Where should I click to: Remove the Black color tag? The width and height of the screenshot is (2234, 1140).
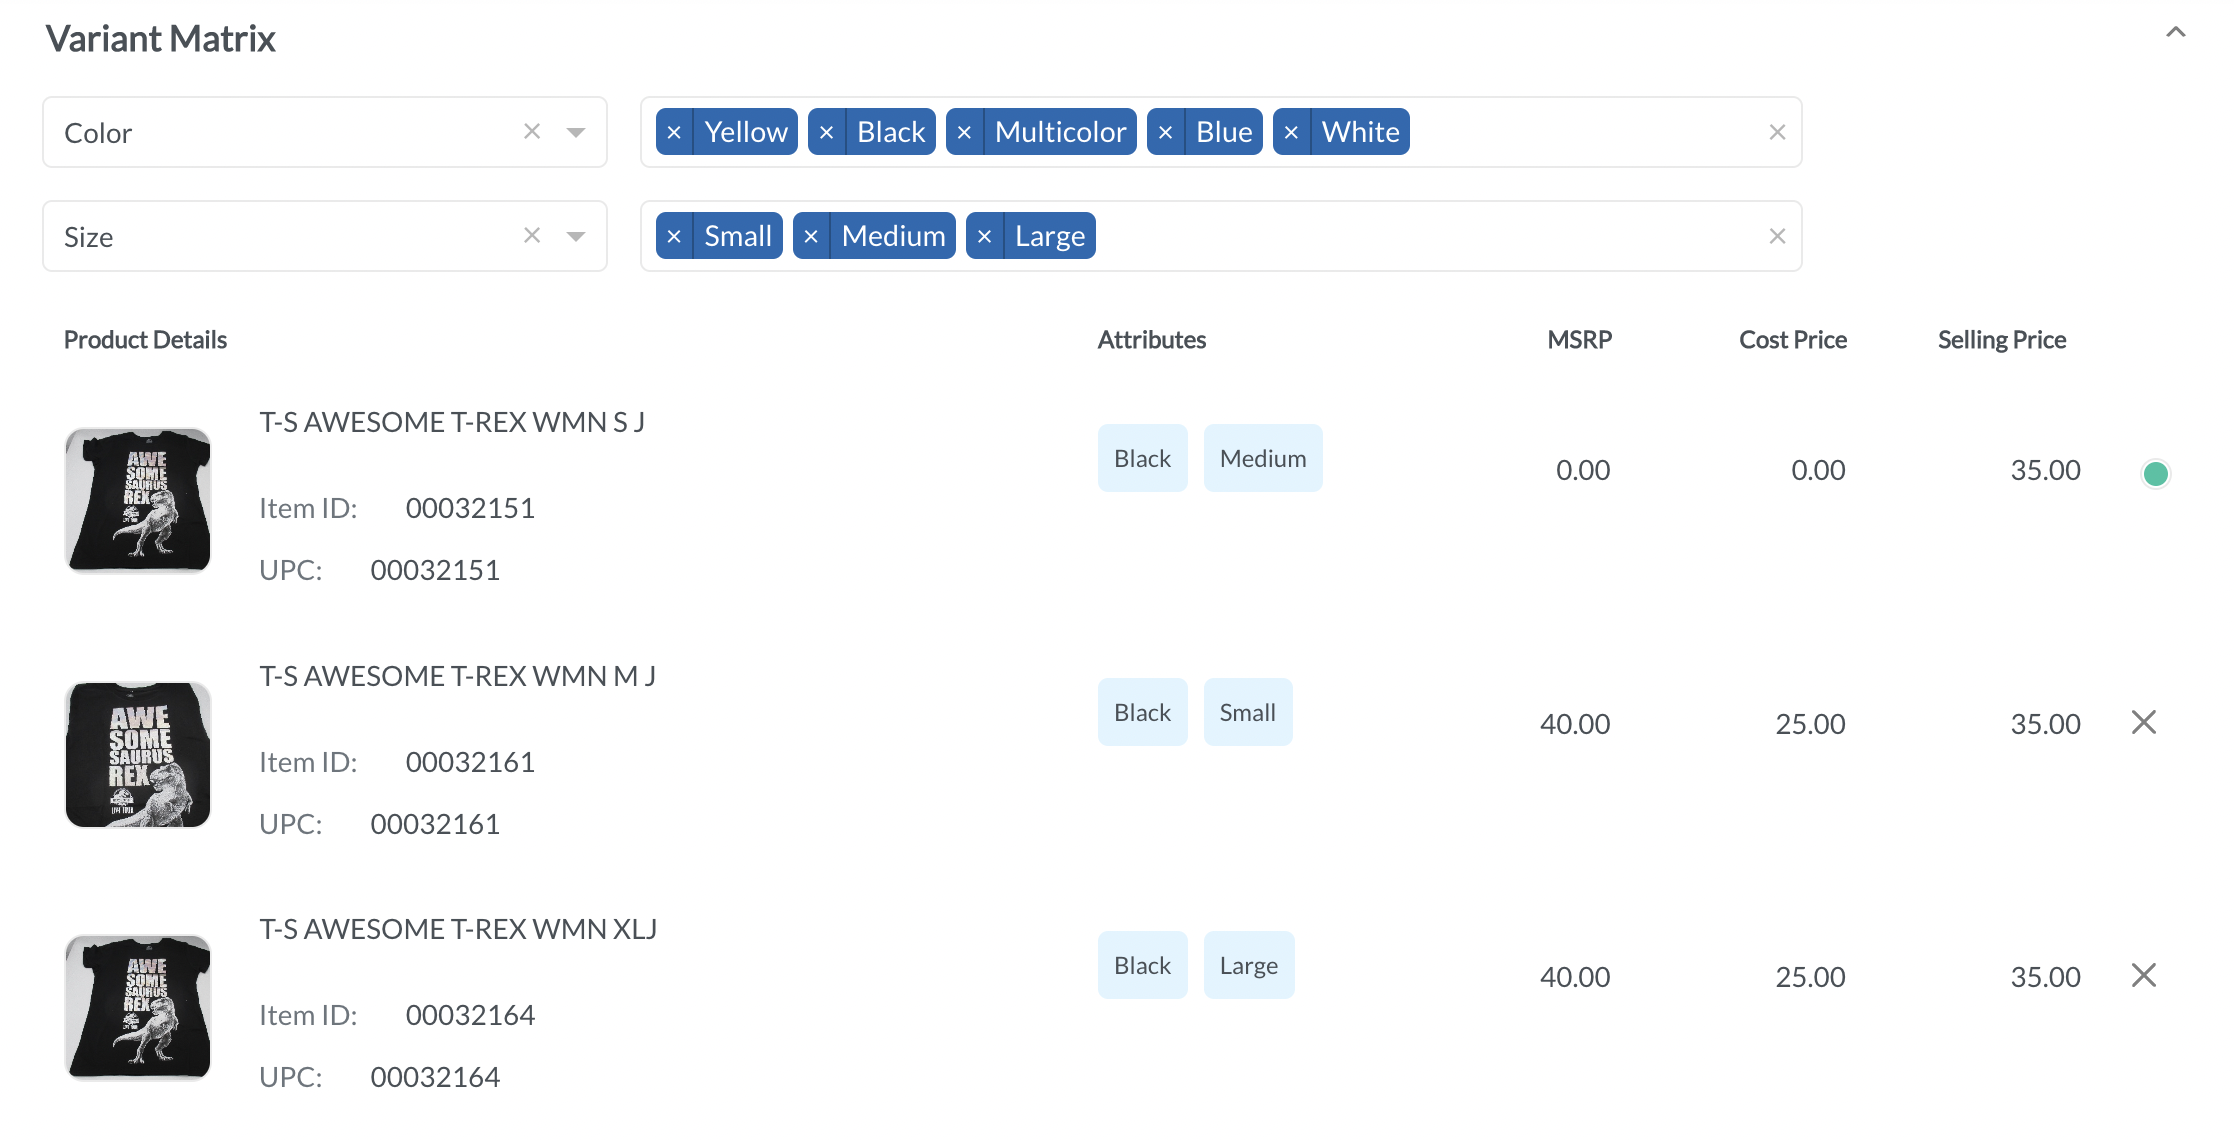click(x=827, y=132)
